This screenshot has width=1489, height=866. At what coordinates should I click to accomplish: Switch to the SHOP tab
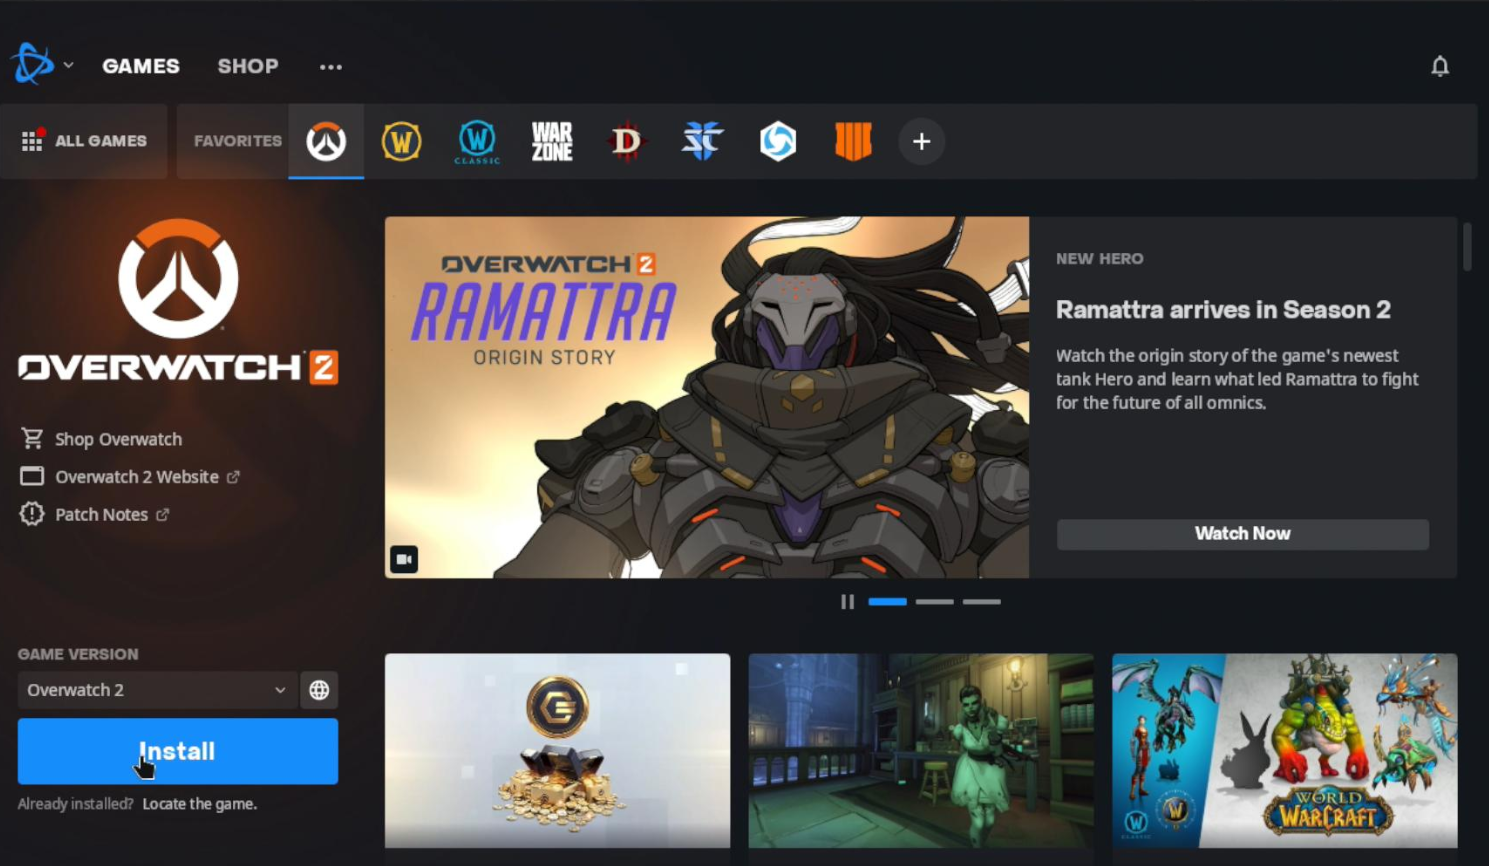coord(248,66)
